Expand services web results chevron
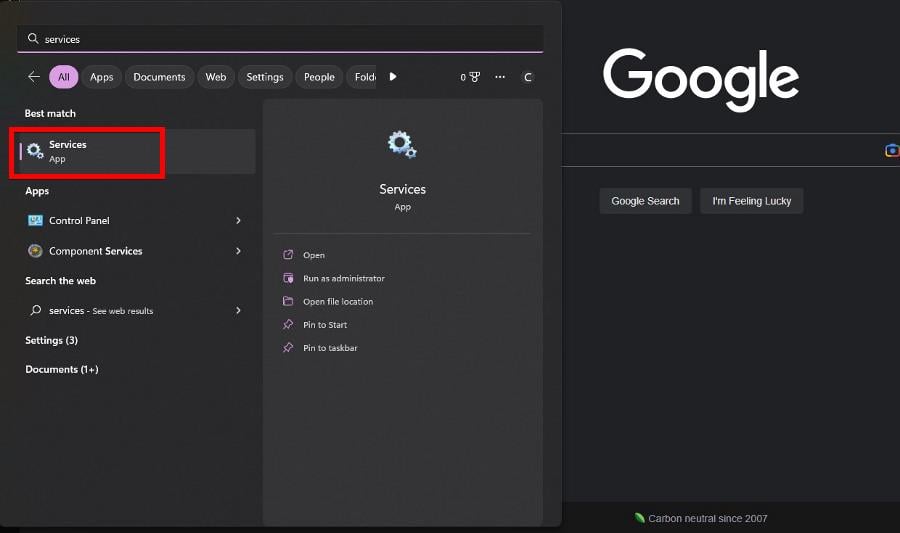Image resolution: width=900 pixels, height=533 pixels. pos(238,310)
